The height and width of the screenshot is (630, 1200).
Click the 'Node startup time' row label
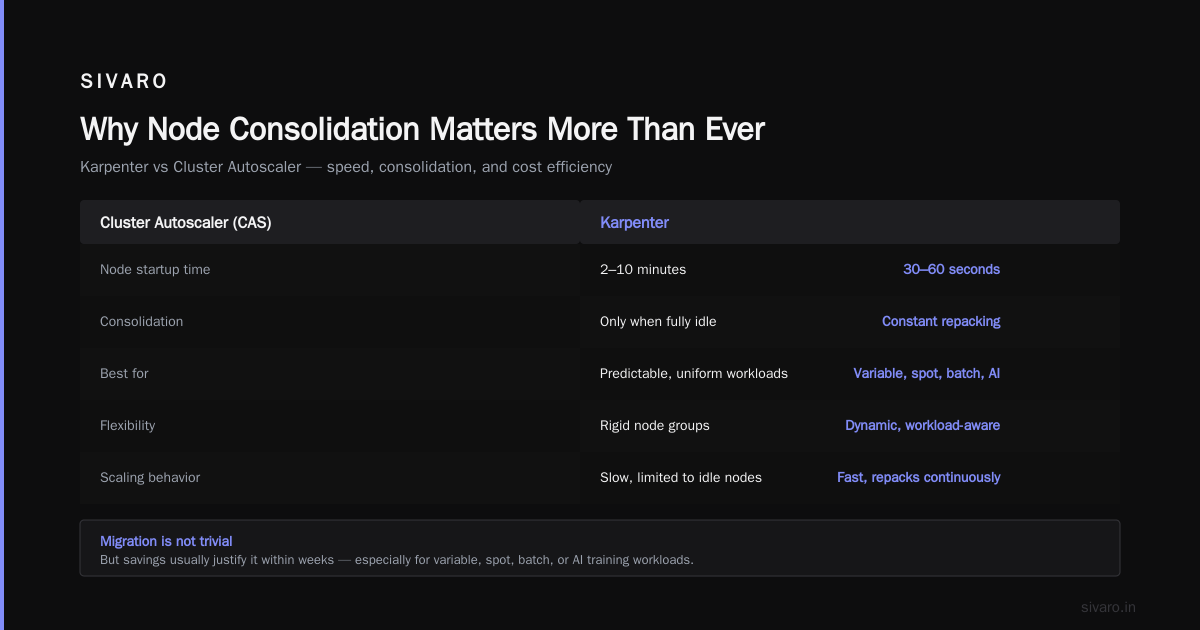coord(155,270)
